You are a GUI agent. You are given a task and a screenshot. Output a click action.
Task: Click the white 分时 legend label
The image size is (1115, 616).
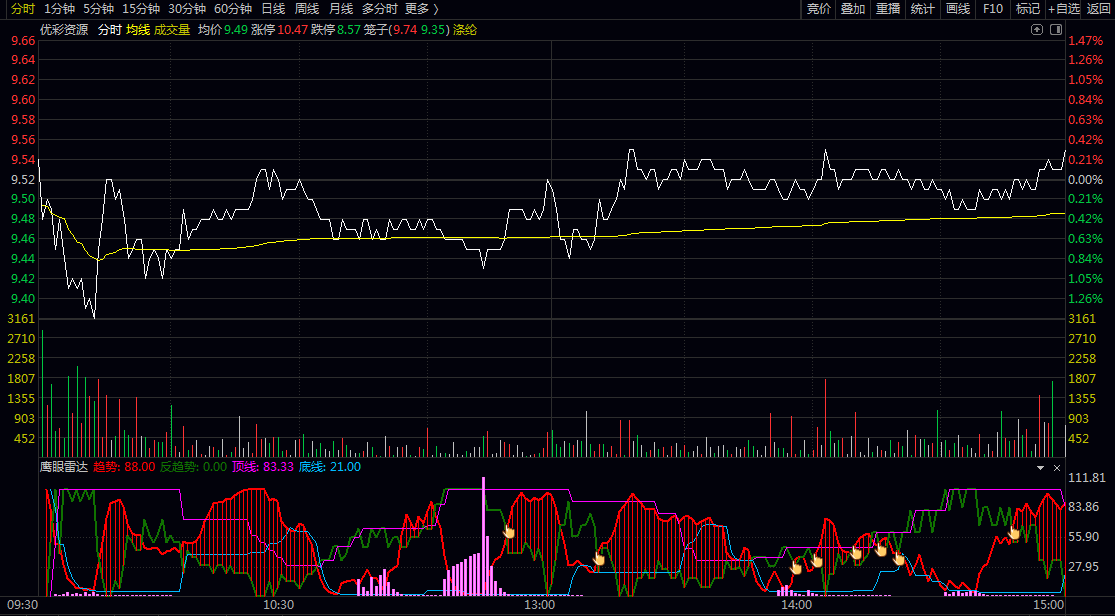[110, 30]
